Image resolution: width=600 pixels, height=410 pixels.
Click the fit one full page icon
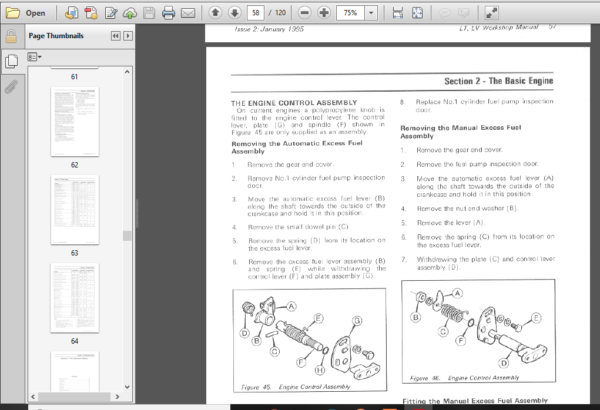coord(417,13)
